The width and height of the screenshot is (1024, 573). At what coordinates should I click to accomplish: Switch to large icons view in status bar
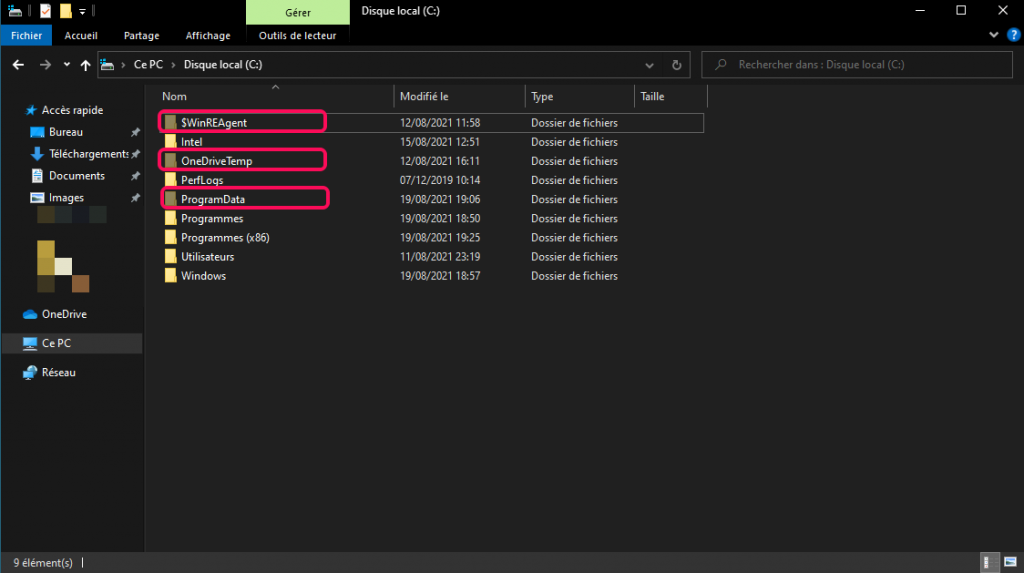(x=1010, y=562)
